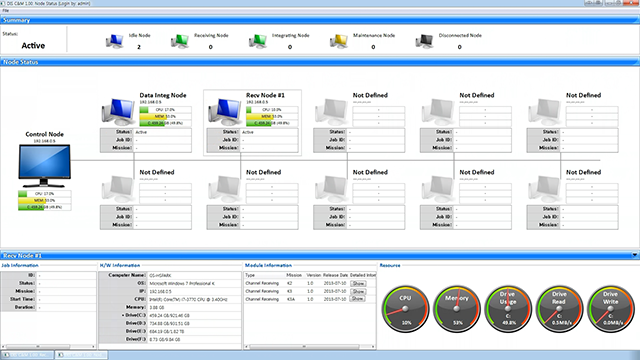Screen dimensions: 640x360
Task: Click the Mission column header in Module Information
Action: tap(294, 275)
